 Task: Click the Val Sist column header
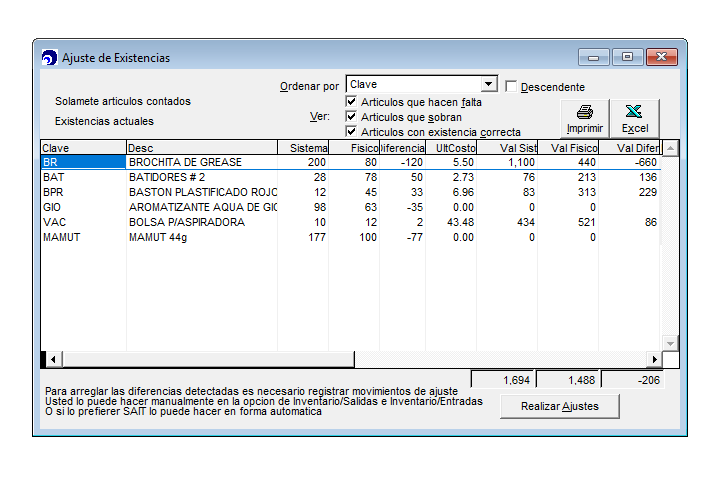(507, 148)
